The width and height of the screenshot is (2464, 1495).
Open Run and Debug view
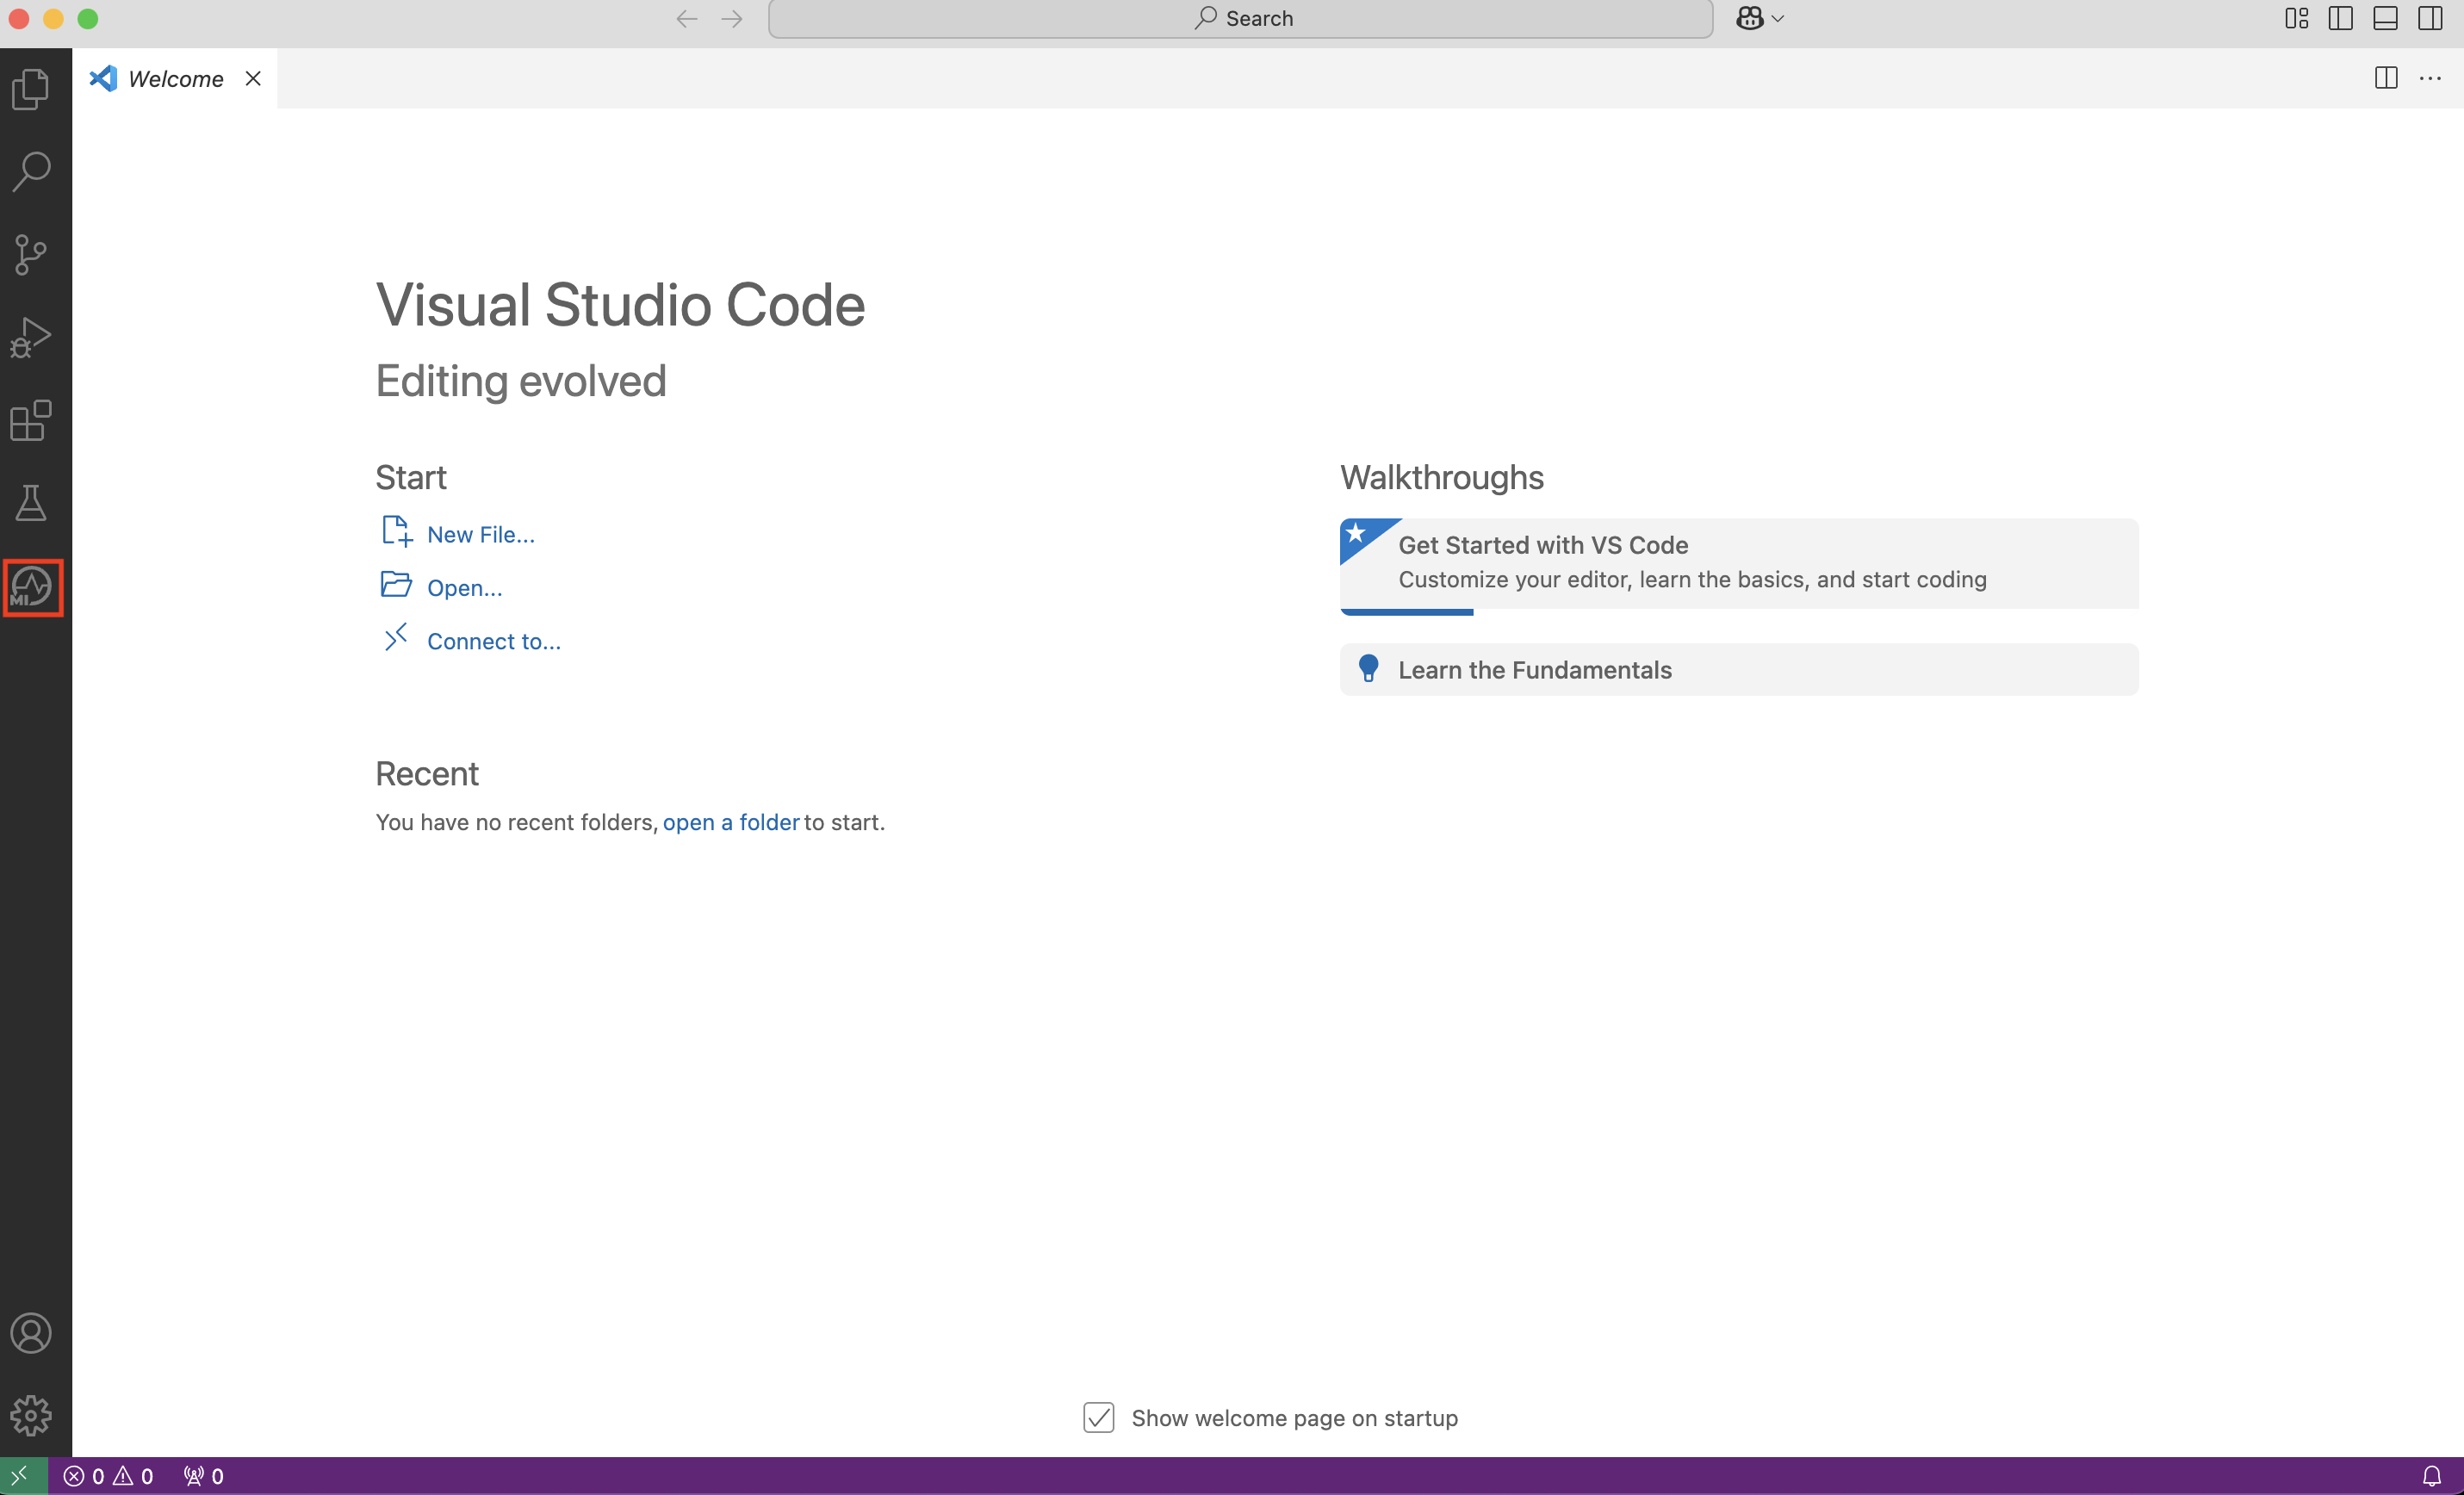[x=31, y=338]
